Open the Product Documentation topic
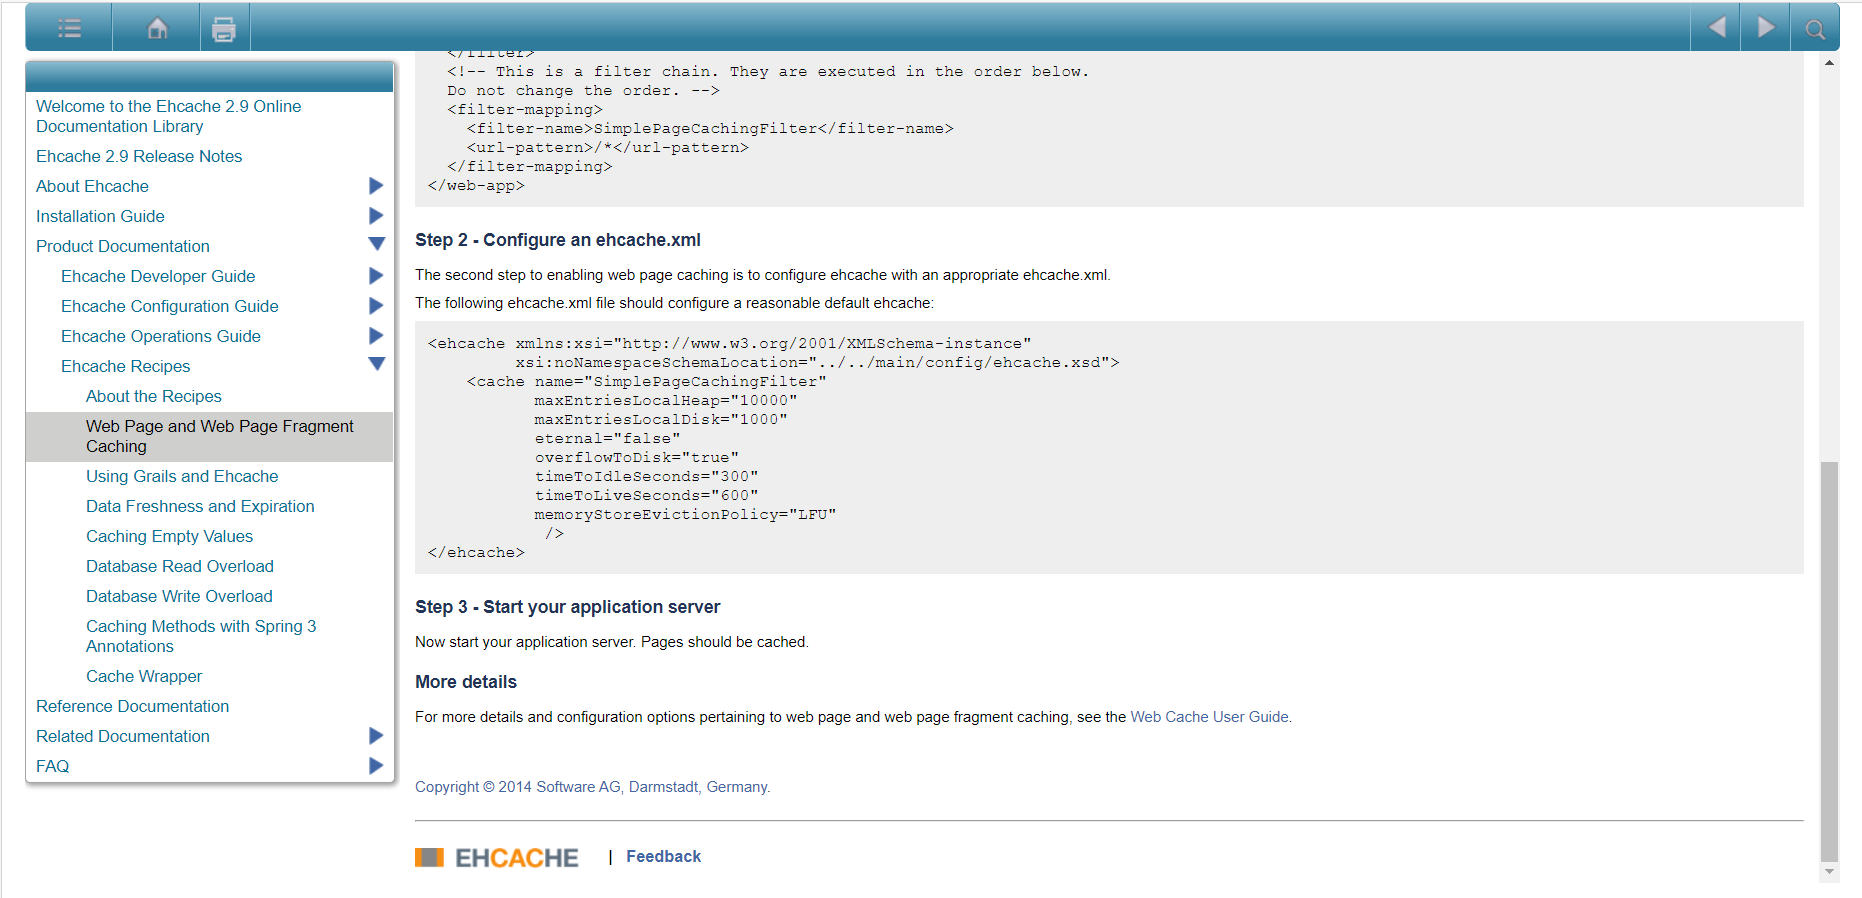 click(123, 246)
